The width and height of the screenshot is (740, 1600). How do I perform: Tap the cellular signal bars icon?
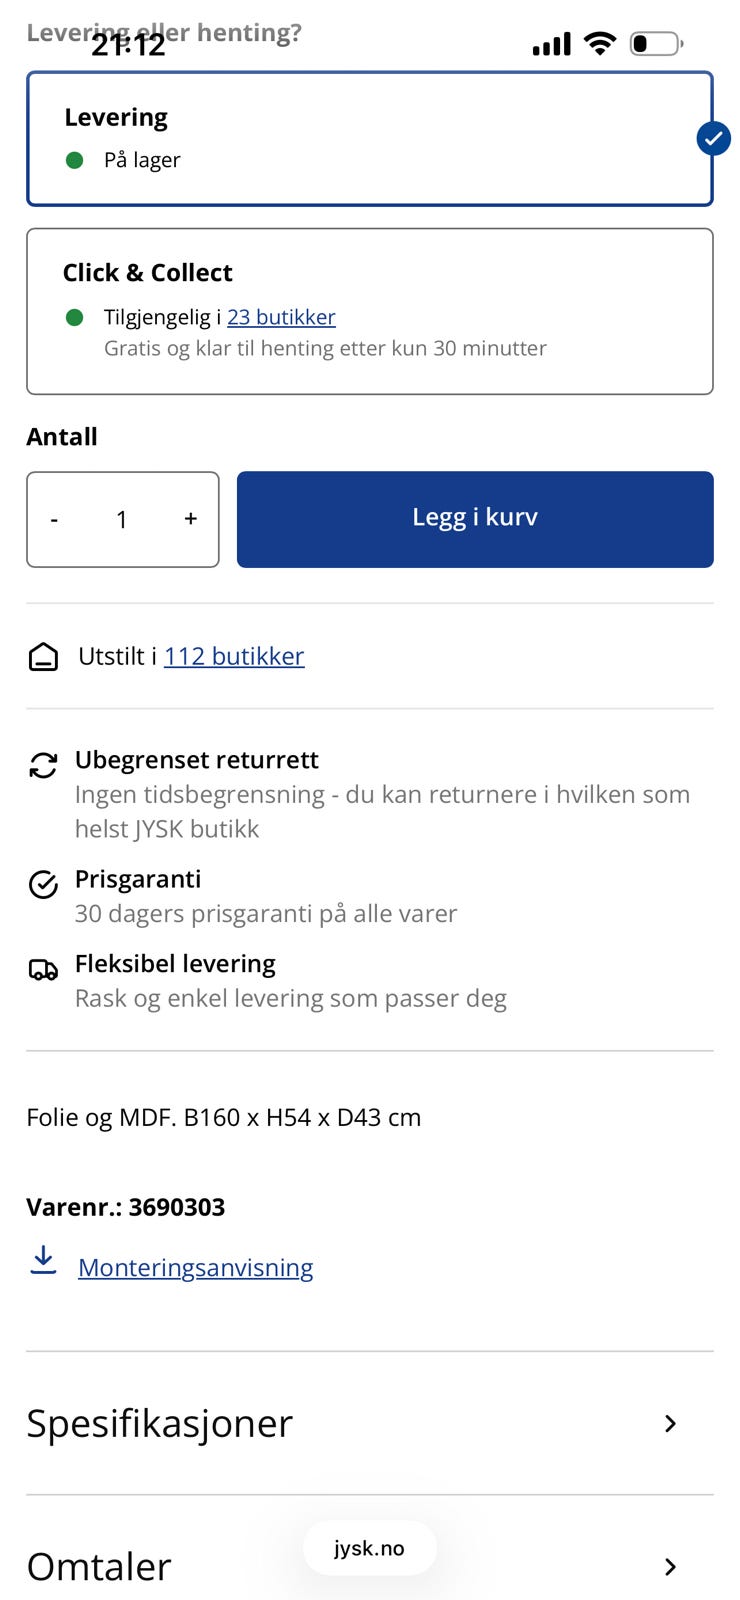pyautogui.click(x=551, y=44)
